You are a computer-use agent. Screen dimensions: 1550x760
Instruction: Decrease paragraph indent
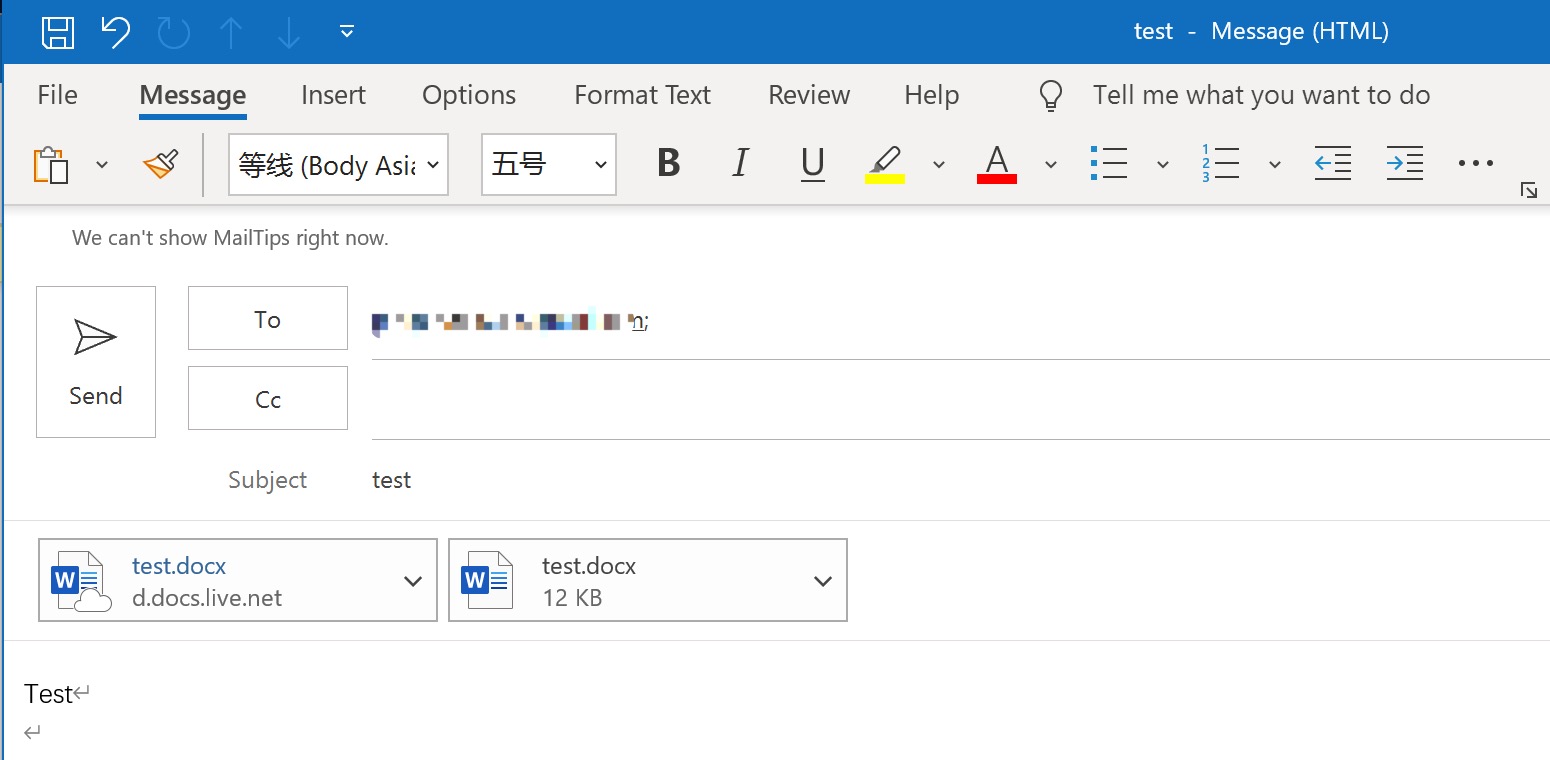(1333, 163)
